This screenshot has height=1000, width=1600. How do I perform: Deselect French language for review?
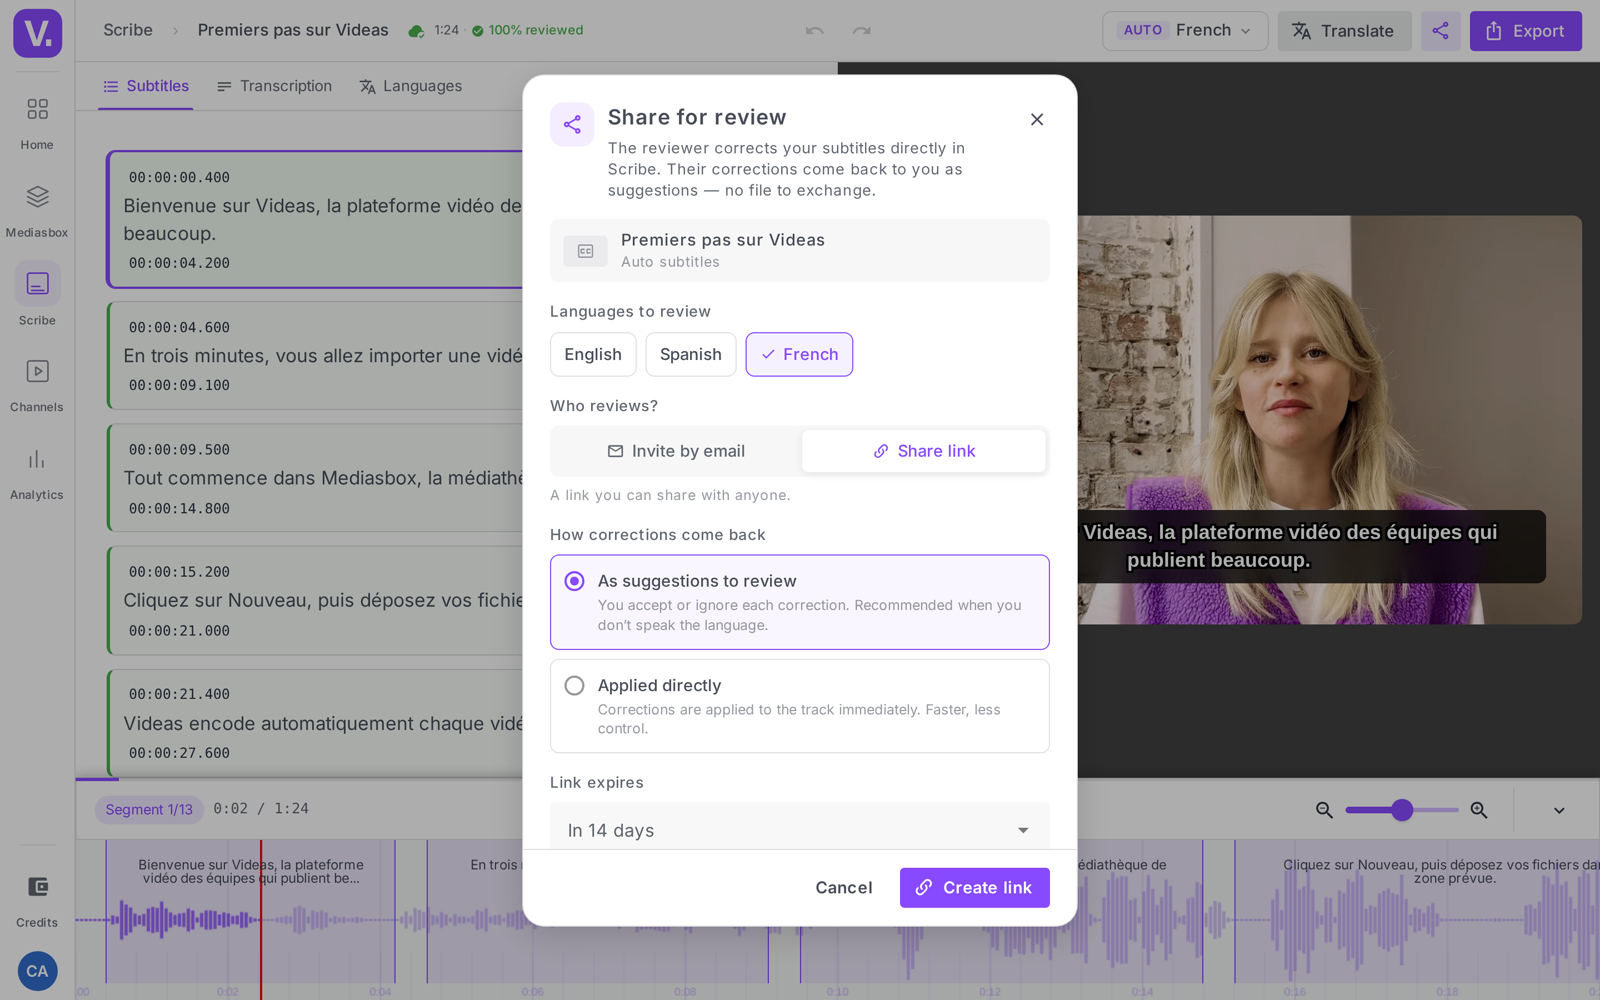[x=799, y=354]
